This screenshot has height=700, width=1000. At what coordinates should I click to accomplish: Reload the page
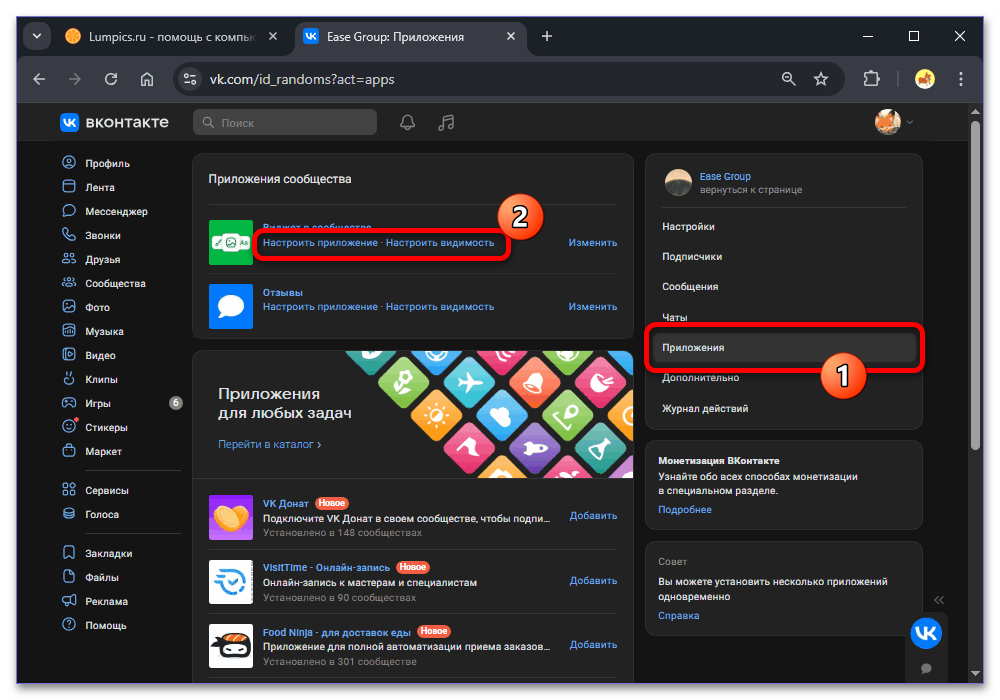(111, 79)
